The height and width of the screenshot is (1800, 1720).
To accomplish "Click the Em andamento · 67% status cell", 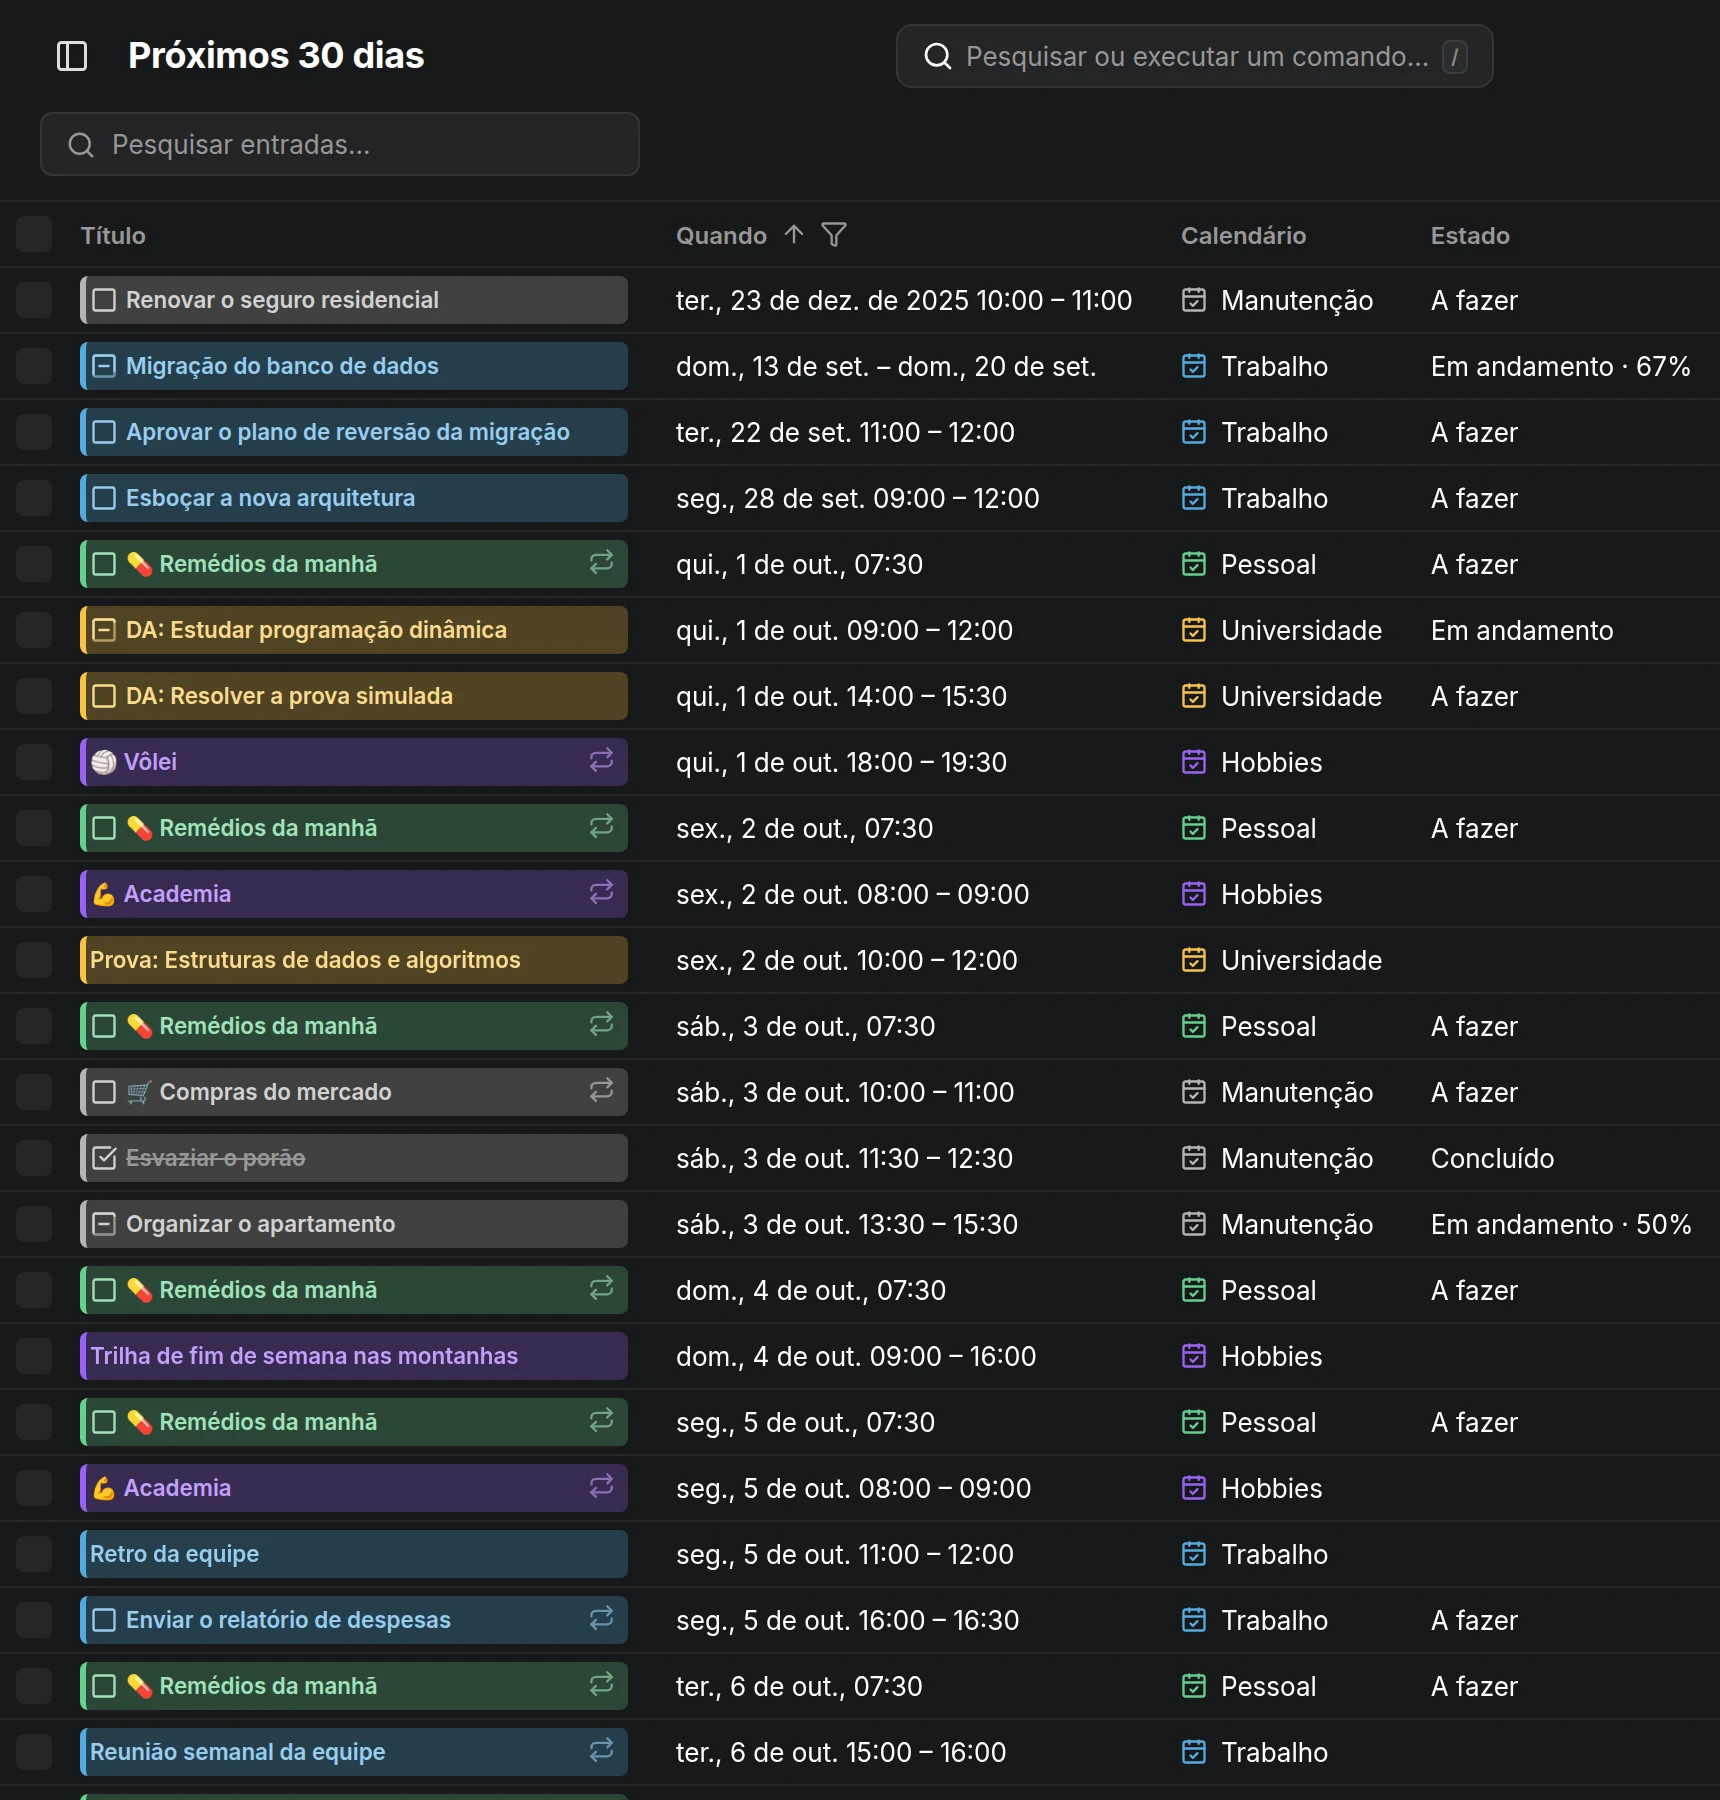I will click(x=1560, y=366).
